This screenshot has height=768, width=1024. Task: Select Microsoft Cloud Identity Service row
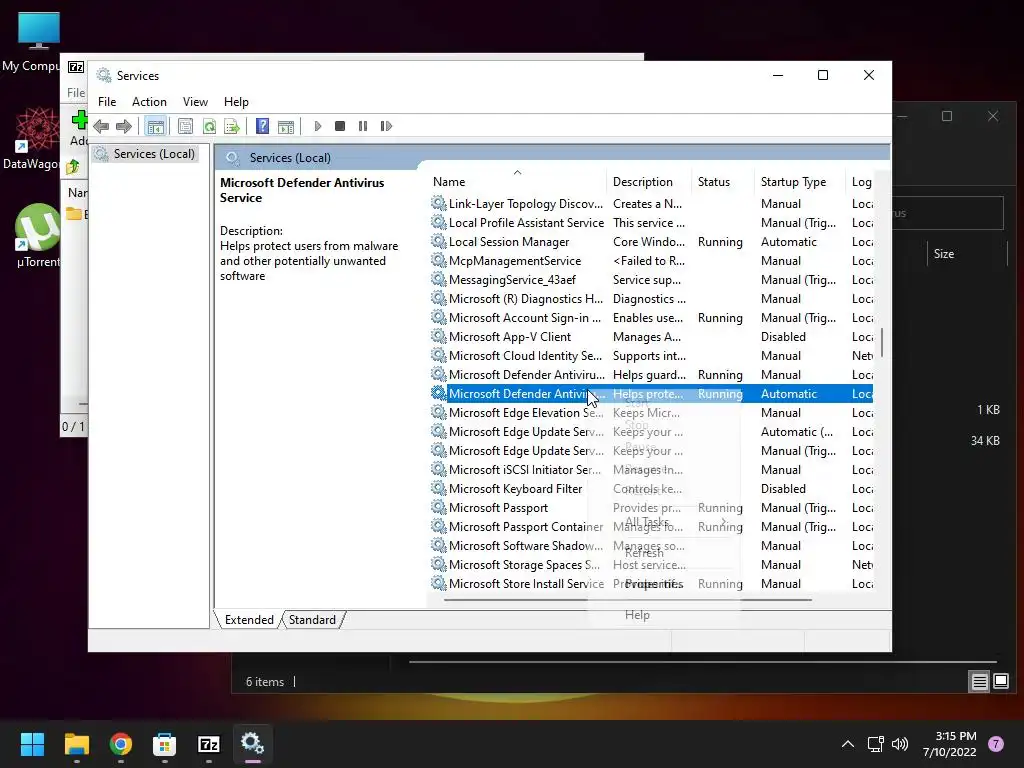pyautogui.click(x=652, y=355)
